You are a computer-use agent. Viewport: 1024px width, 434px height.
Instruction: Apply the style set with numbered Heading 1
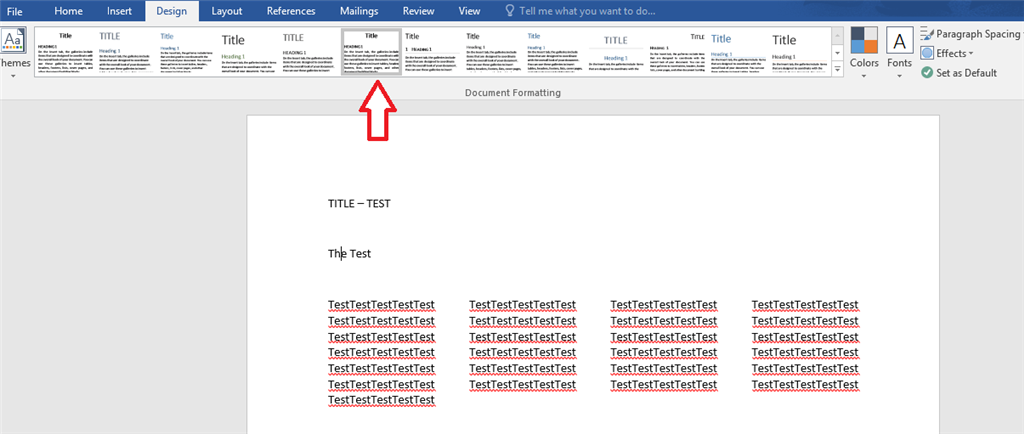[432, 52]
